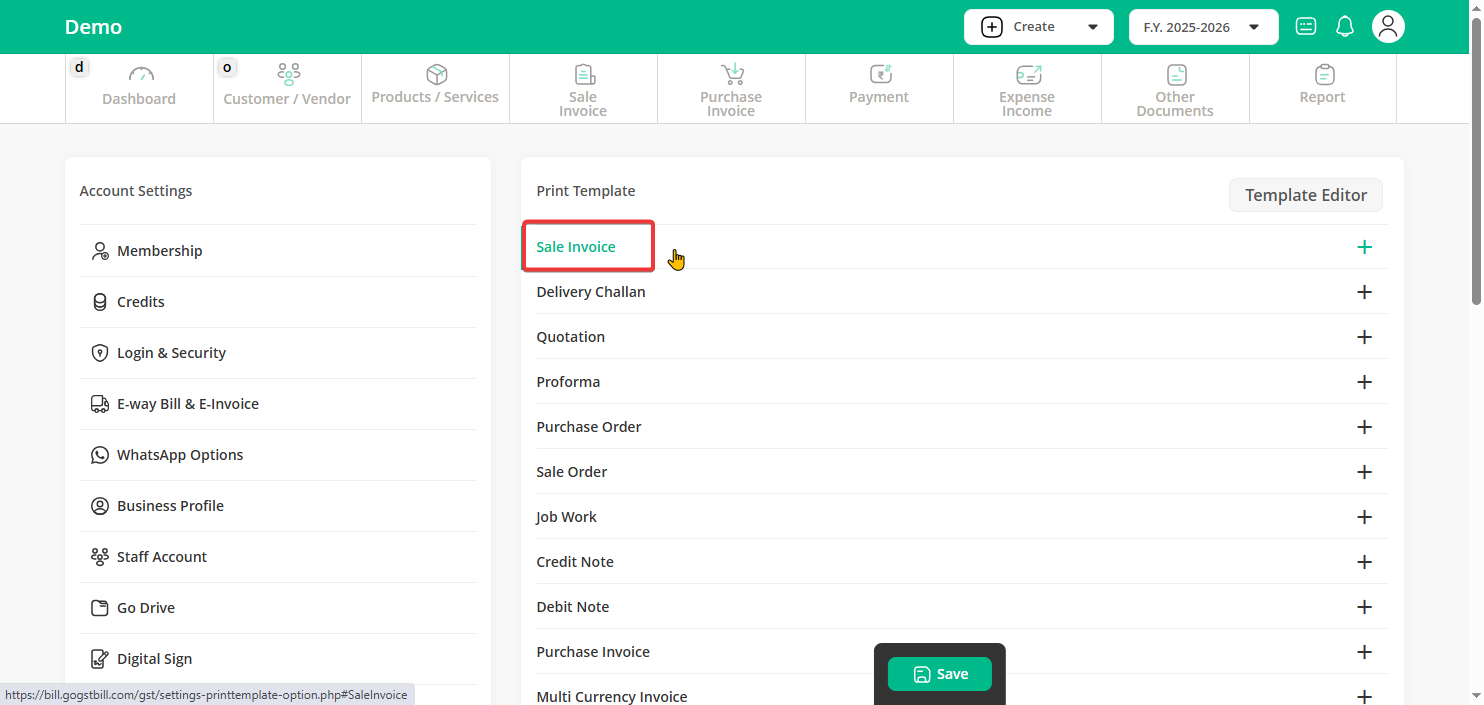Open the notifications bell icon
Image resolution: width=1484 pixels, height=705 pixels.
point(1345,27)
